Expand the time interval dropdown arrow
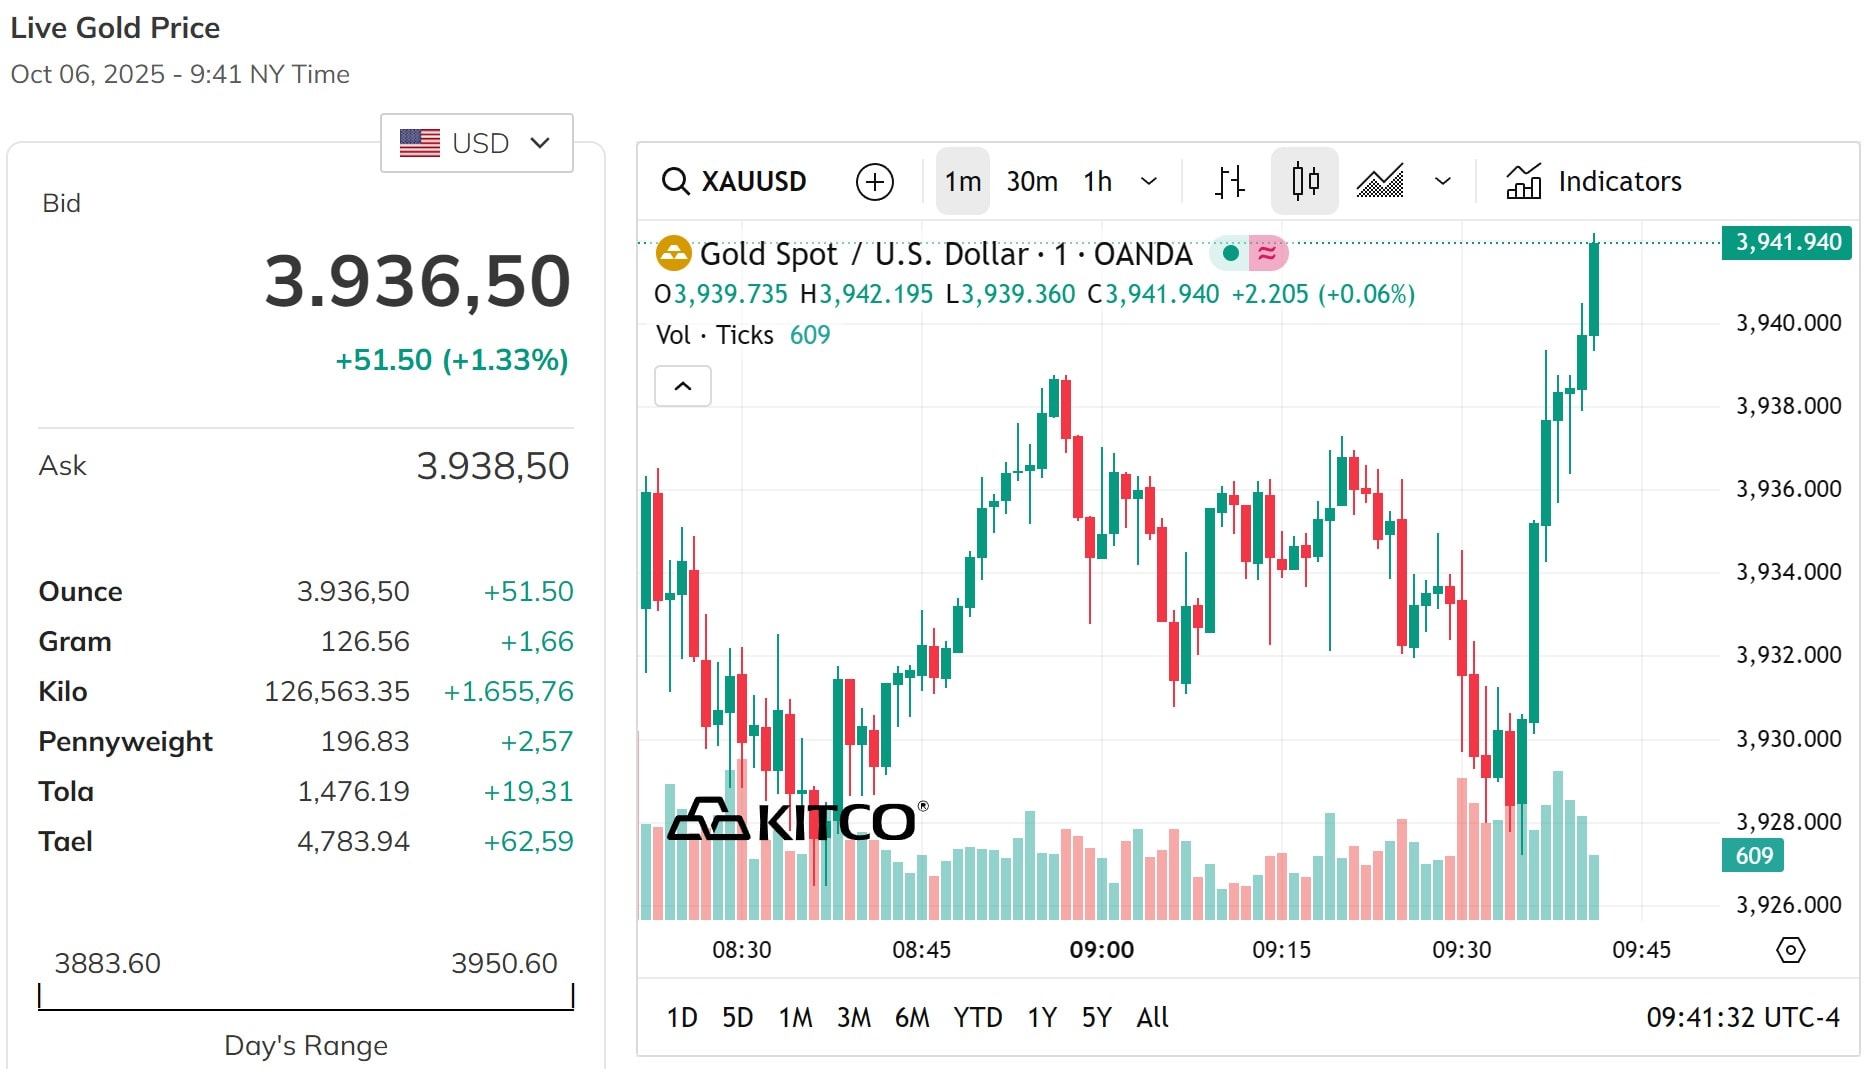The image size is (1866, 1069). tap(1149, 181)
